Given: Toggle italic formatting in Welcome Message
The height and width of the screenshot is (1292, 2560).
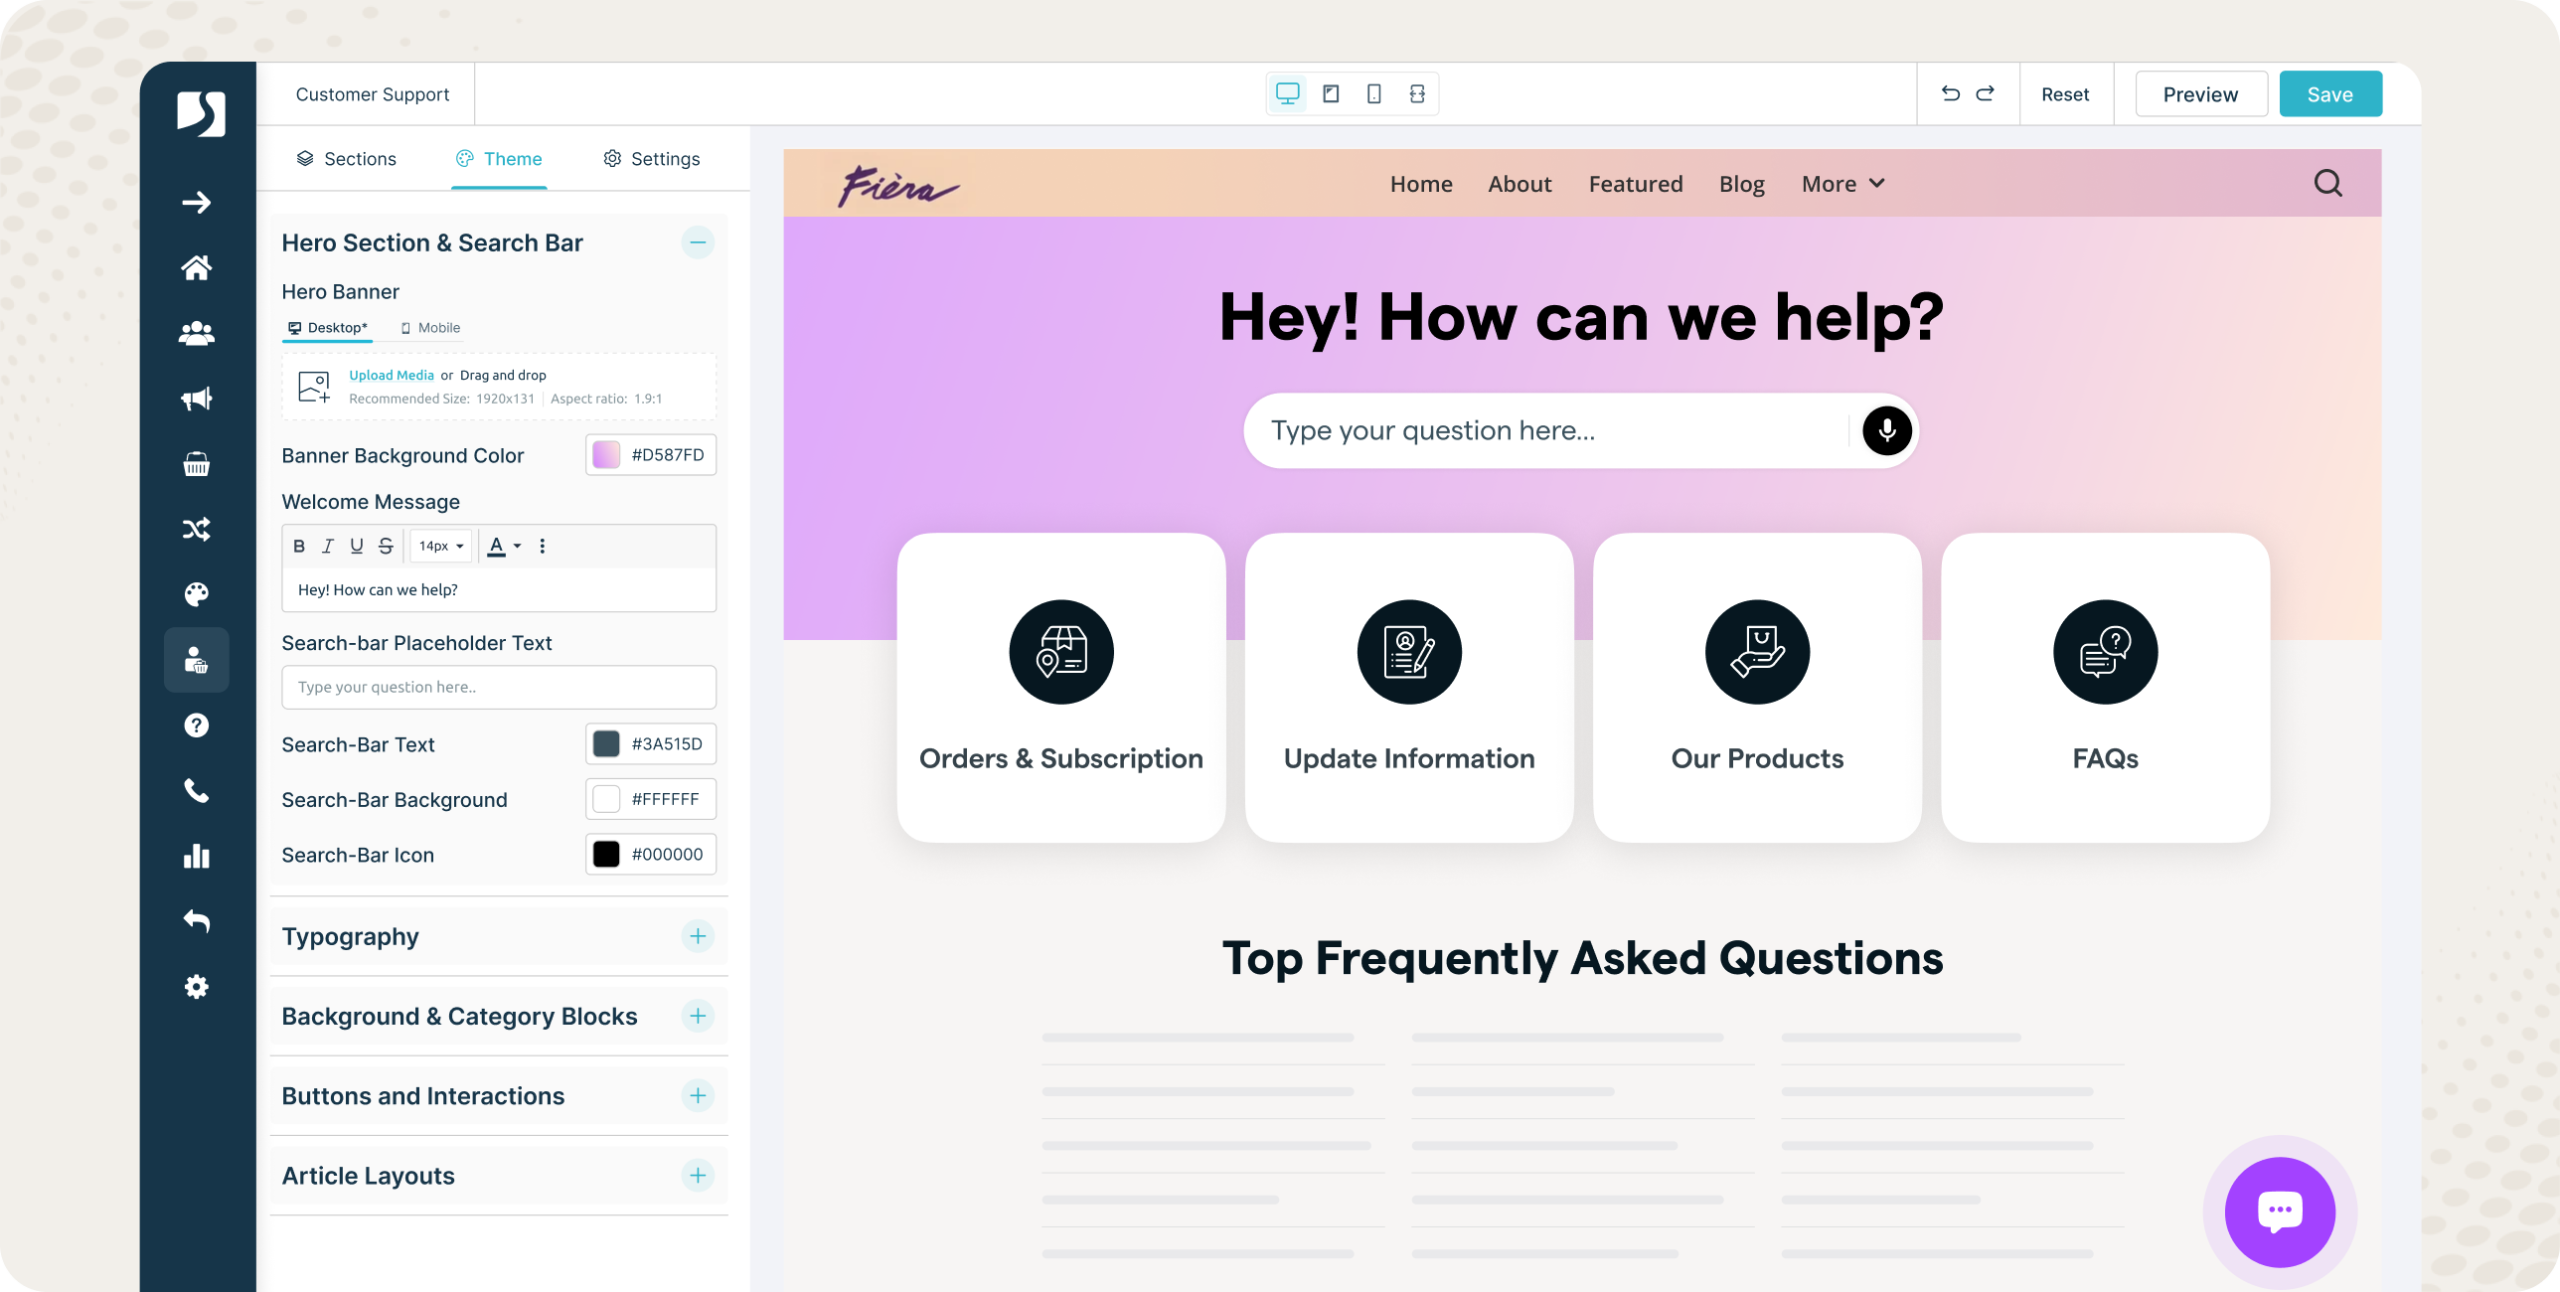Looking at the screenshot, I should [327, 546].
